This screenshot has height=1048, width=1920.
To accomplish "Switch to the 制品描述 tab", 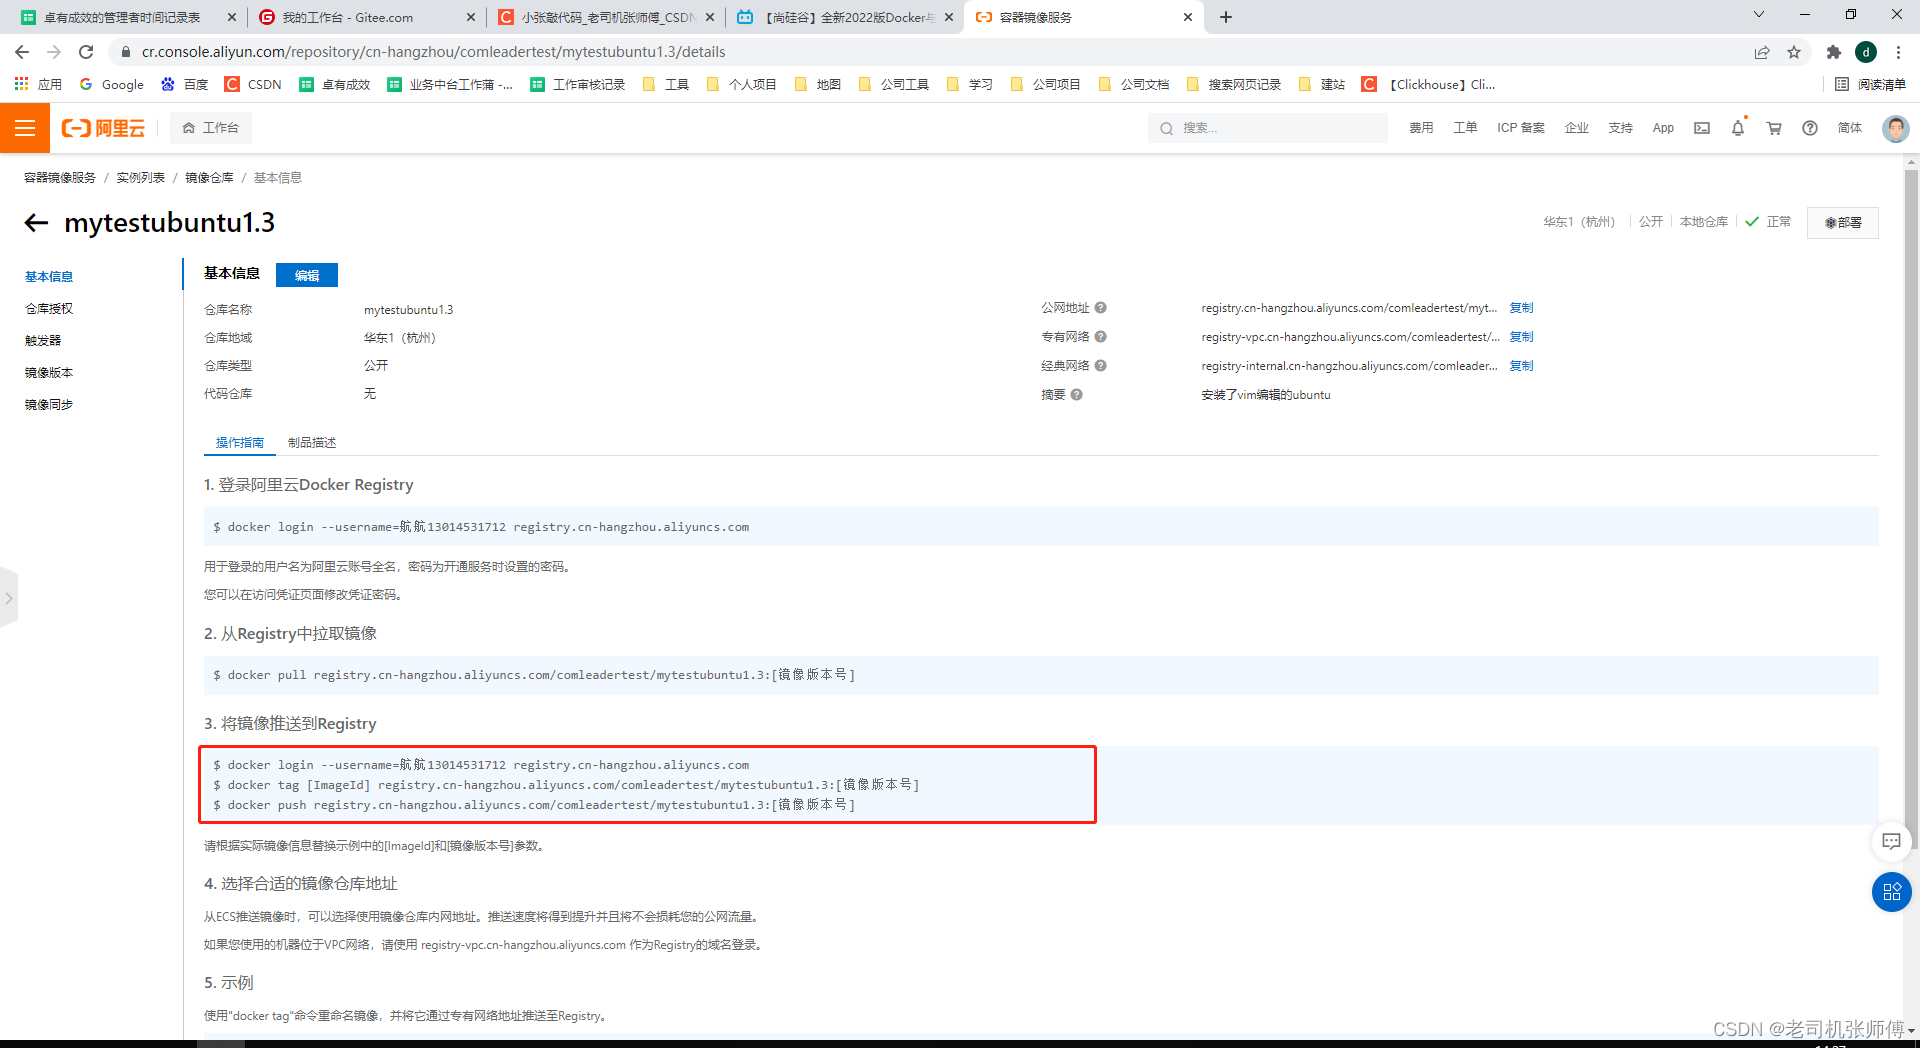I will pyautogui.click(x=312, y=443).
